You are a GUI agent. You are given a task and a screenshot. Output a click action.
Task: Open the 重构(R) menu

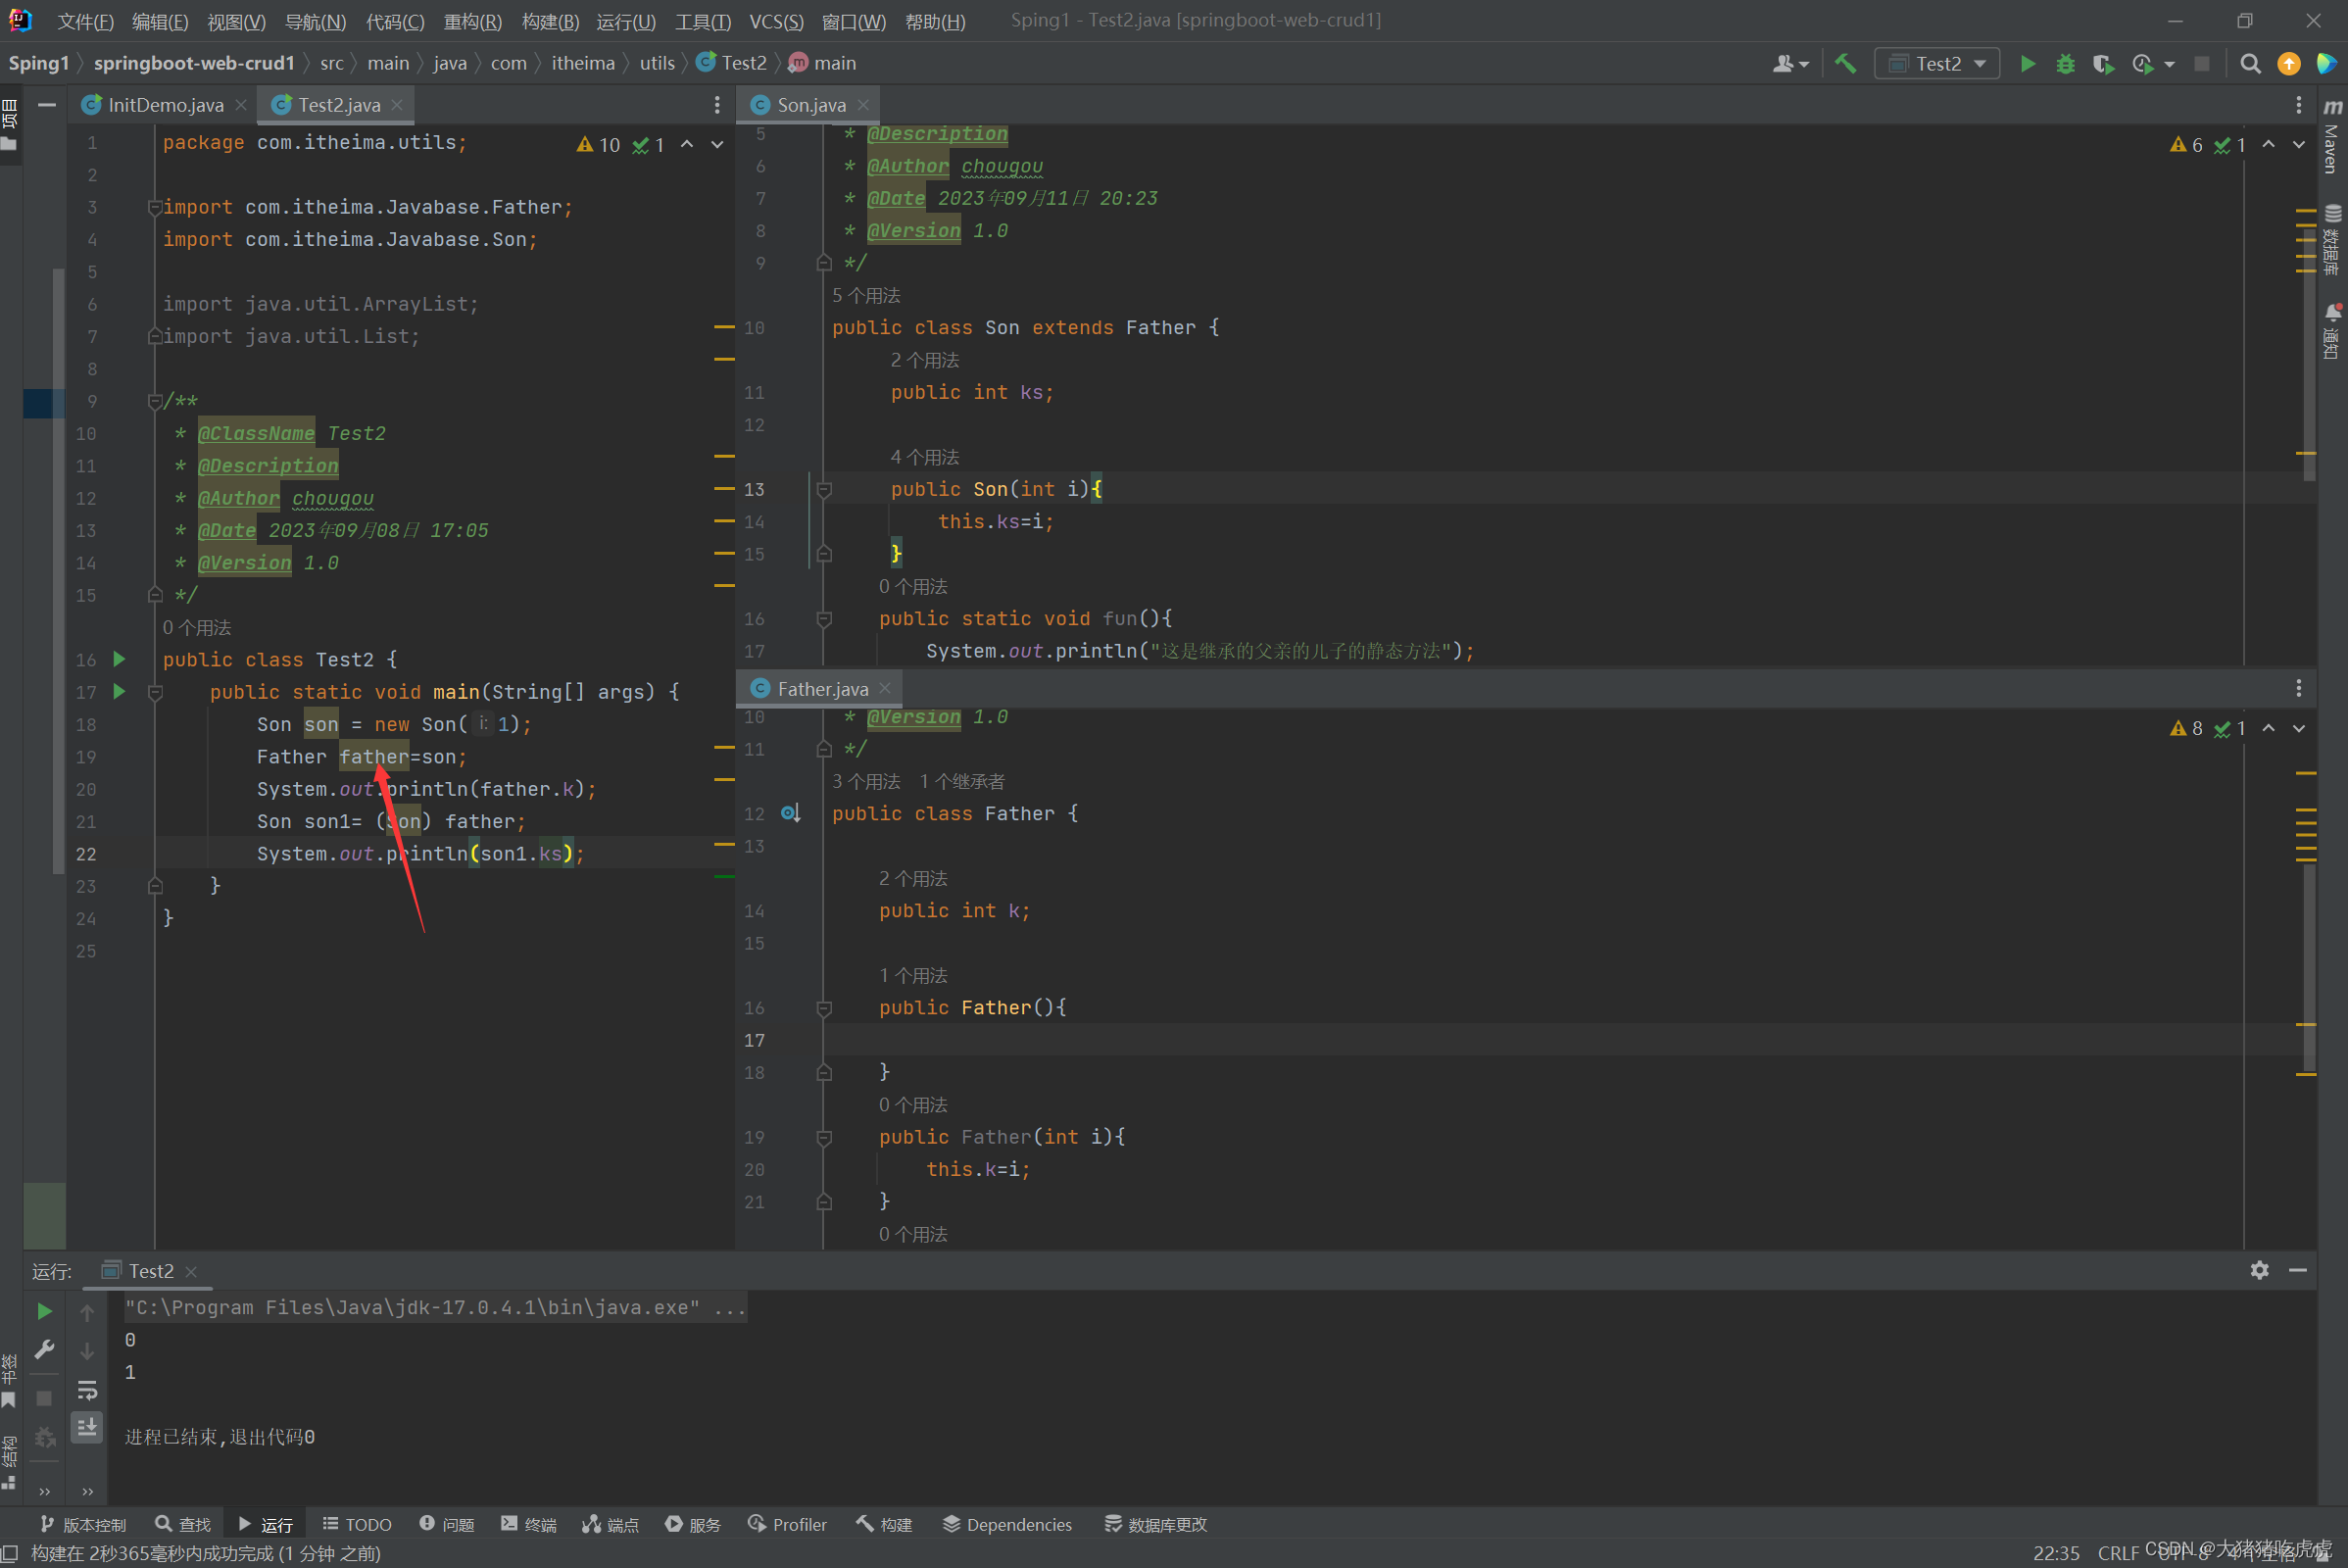[x=472, y=21]
